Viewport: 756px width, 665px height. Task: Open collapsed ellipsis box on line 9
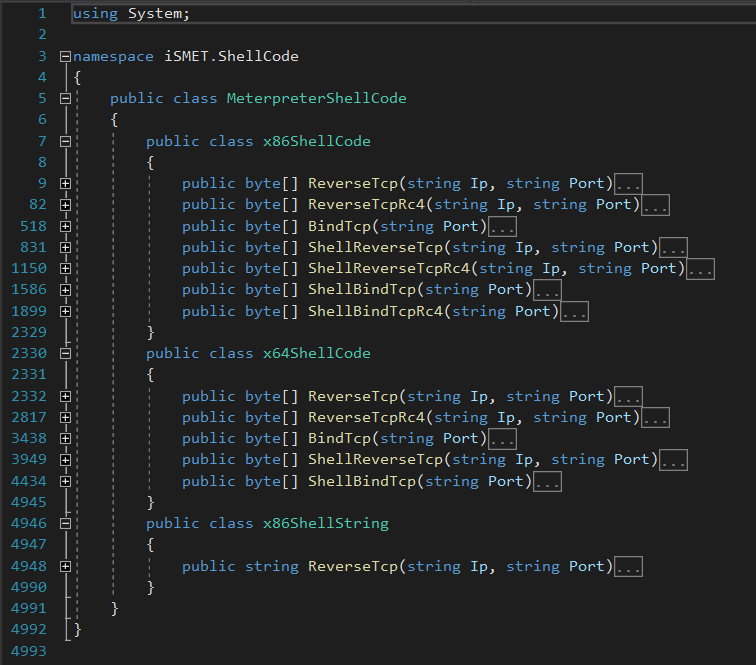coord(628,184)
